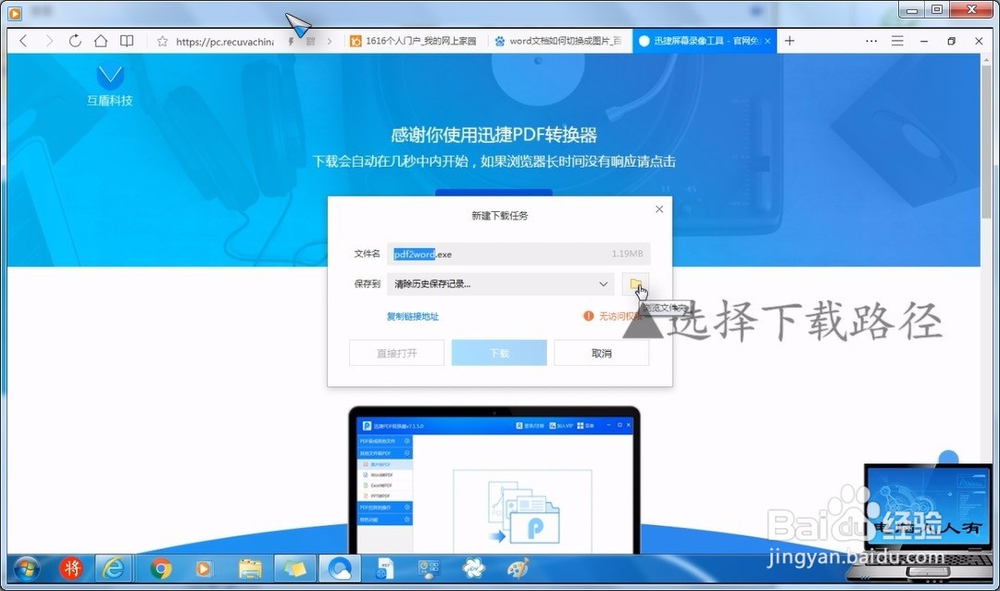This screenshot has width=1000, height=591.
Task: Open the 保存到 save location dropdown
Action: point(501,284)
